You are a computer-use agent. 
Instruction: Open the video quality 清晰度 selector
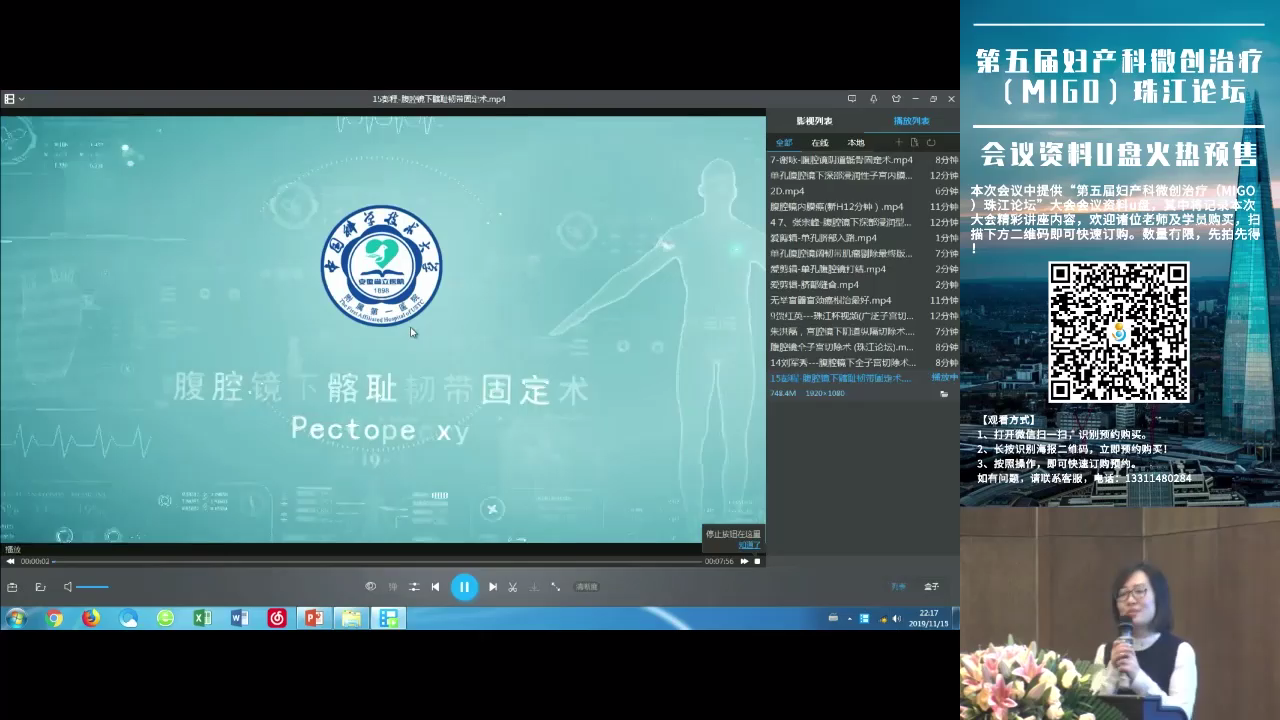pos(587,587)
